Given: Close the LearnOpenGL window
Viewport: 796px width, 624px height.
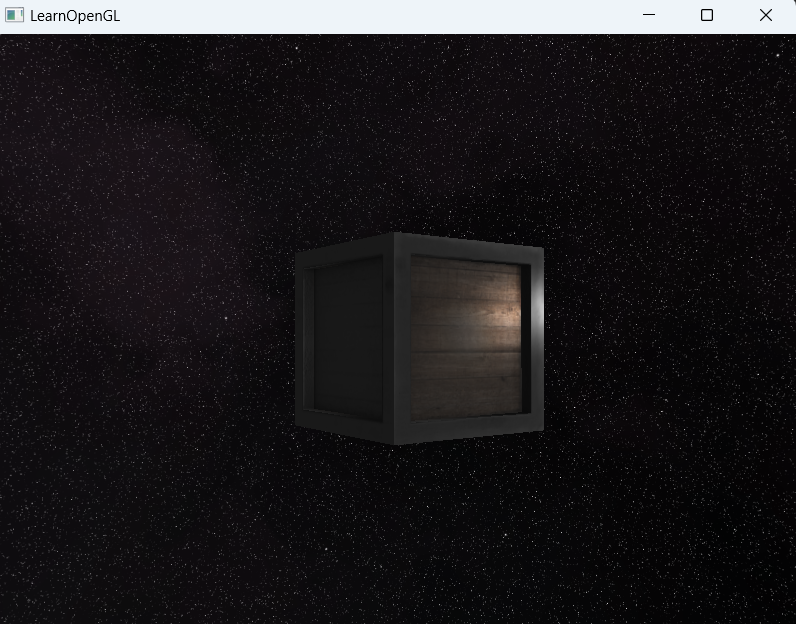Looking at the screenshot, I should click(766, 15).
